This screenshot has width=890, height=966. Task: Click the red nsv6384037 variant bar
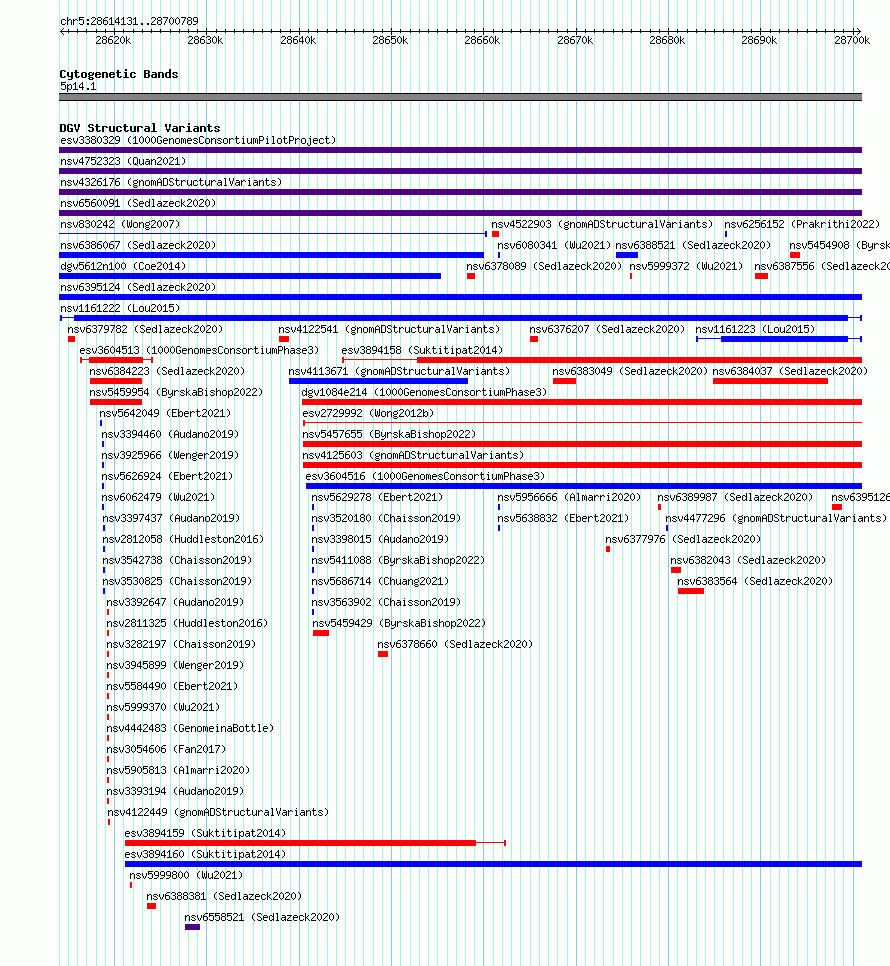coord(770,381)
